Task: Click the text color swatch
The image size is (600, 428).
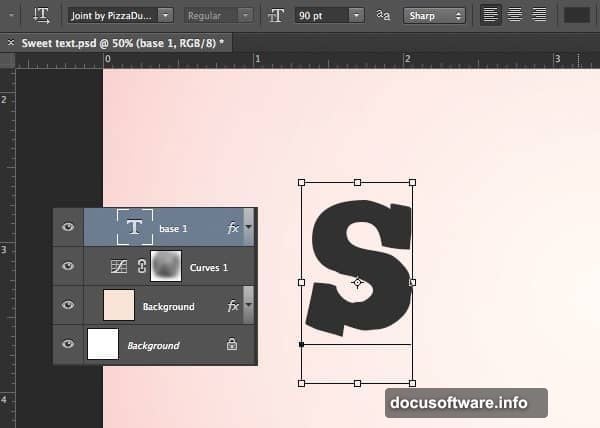Action: pos(576,15)
